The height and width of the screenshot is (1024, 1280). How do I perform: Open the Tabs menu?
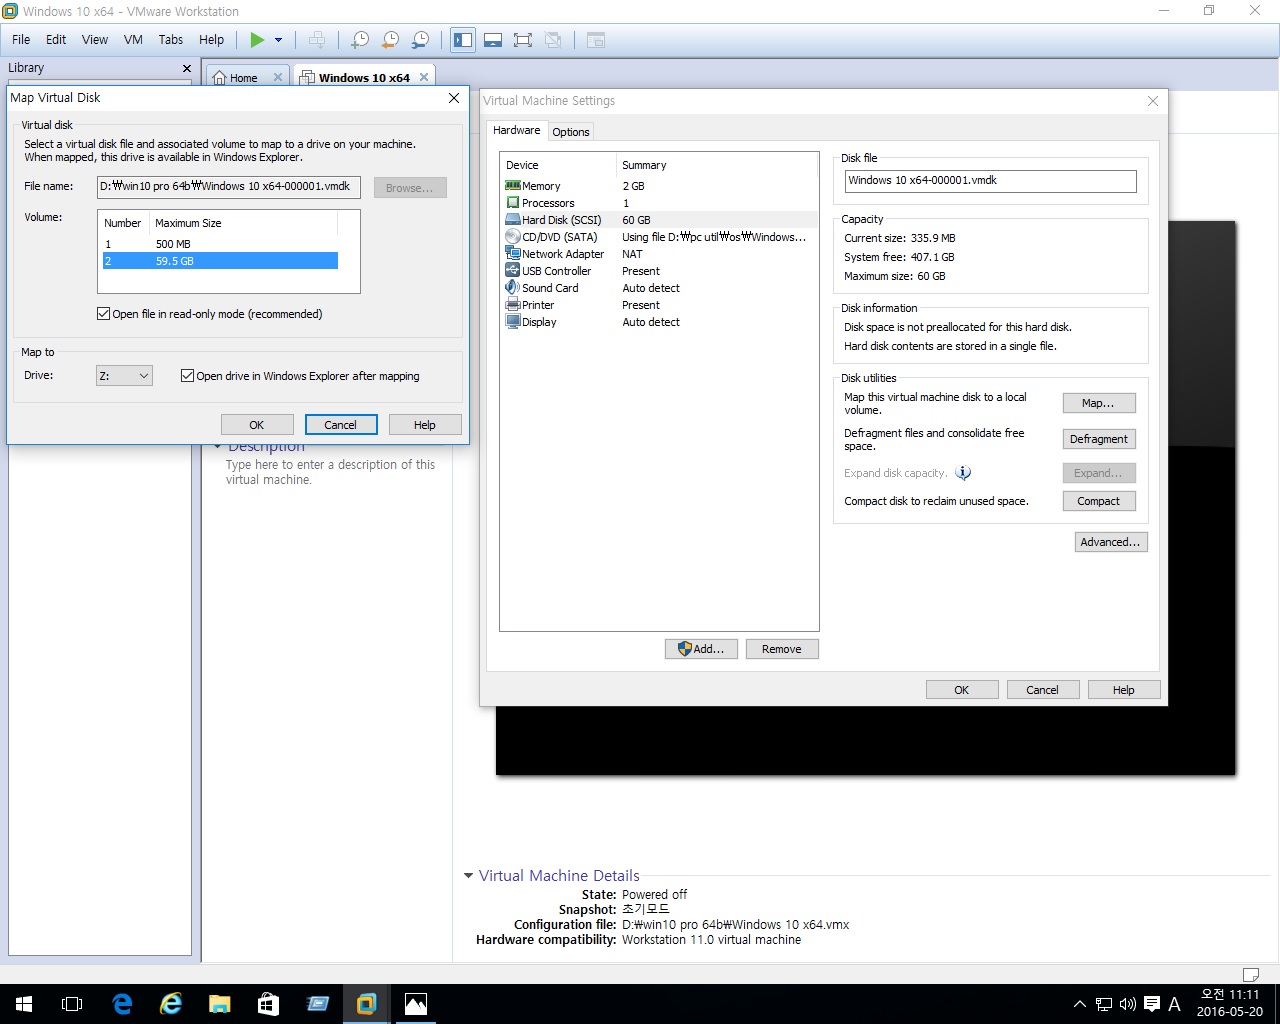171,40
